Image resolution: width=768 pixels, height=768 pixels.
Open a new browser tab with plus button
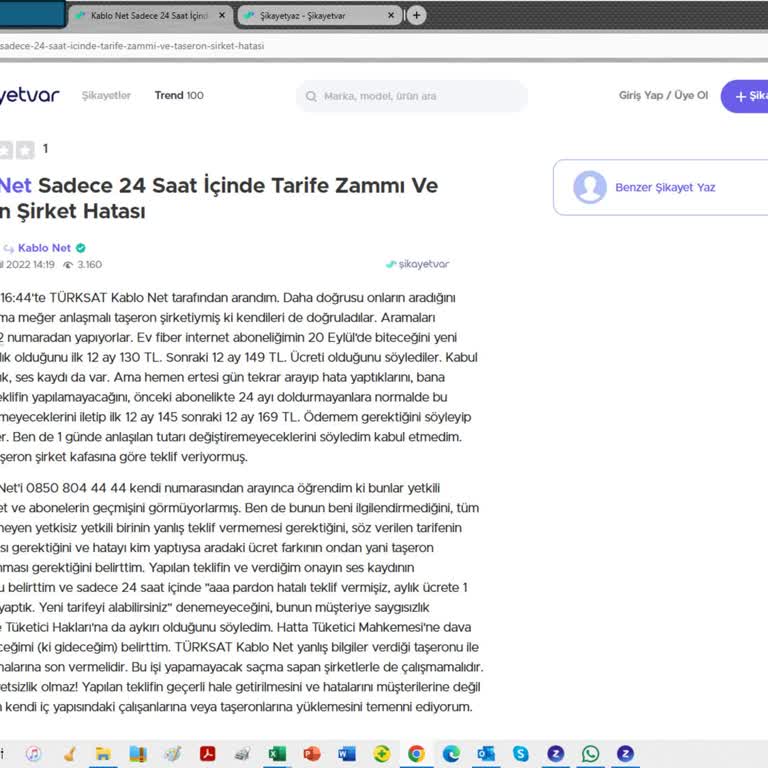416,15
